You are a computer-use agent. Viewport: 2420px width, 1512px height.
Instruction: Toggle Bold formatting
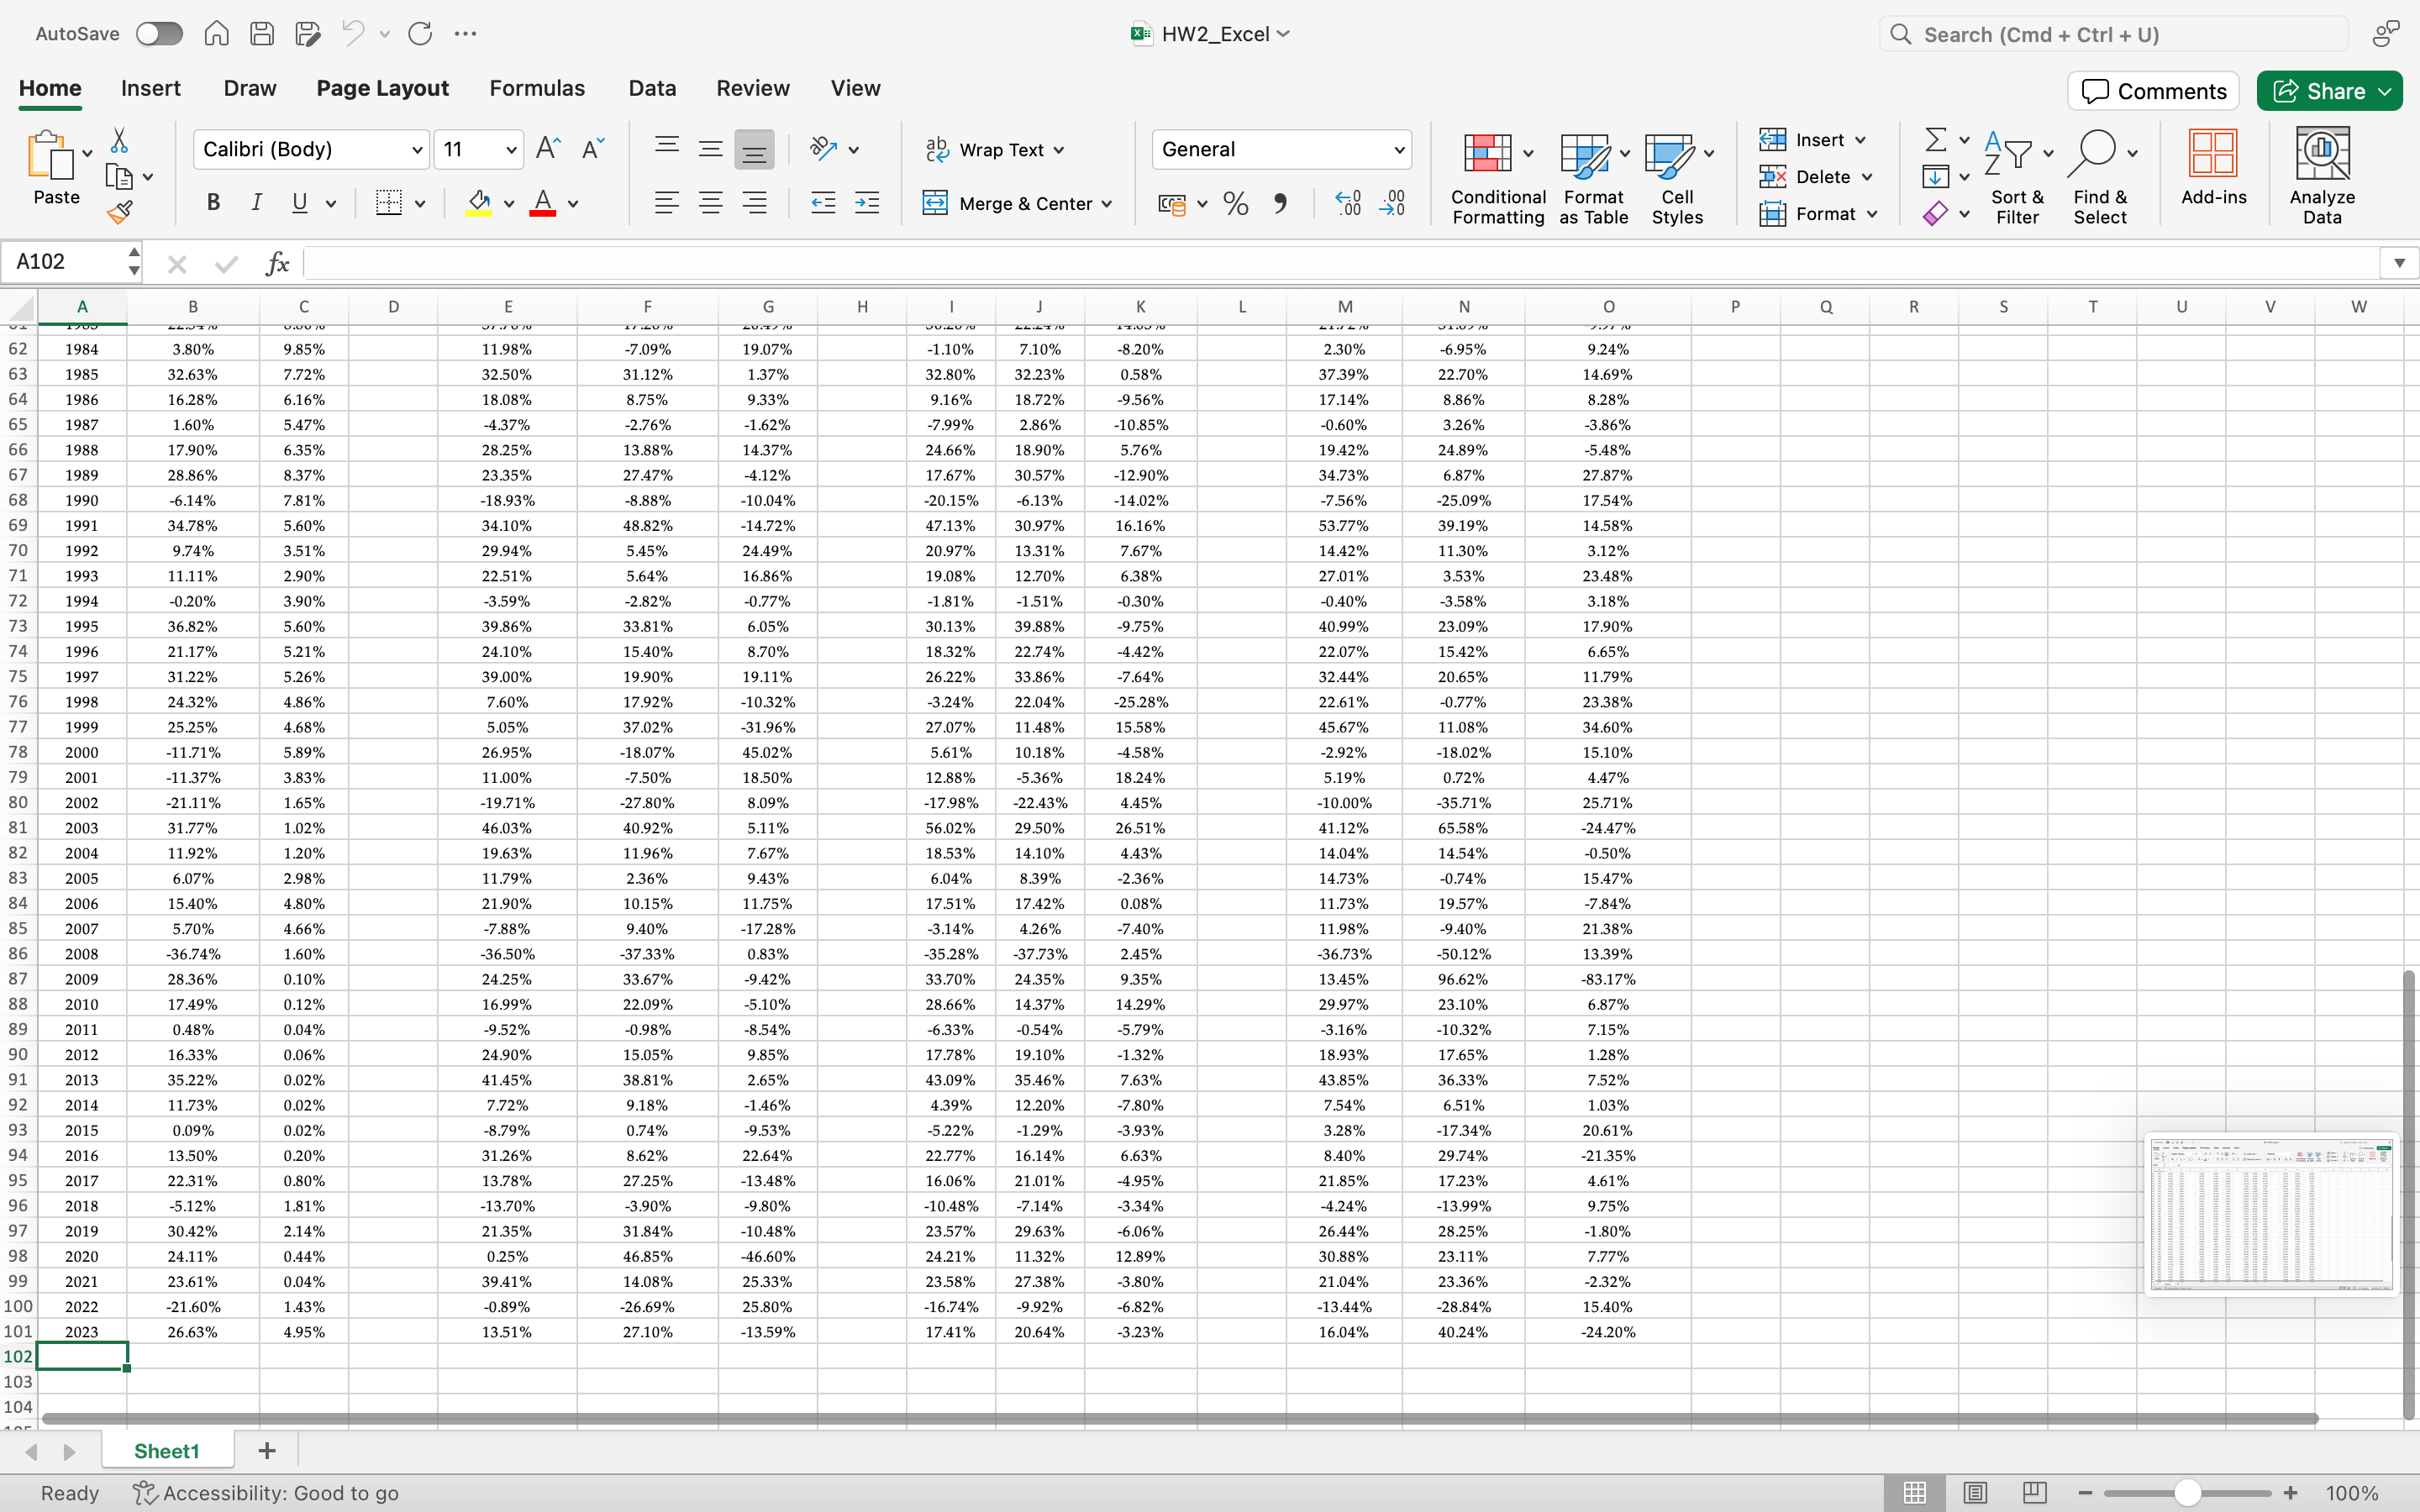[213, 203]
